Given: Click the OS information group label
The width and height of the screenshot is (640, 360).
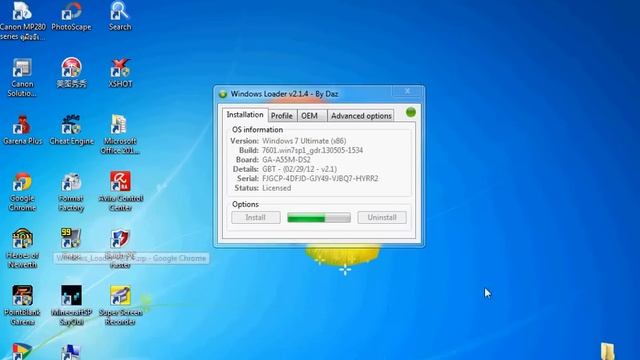Looking at the screenshot, I should [257, 130].
